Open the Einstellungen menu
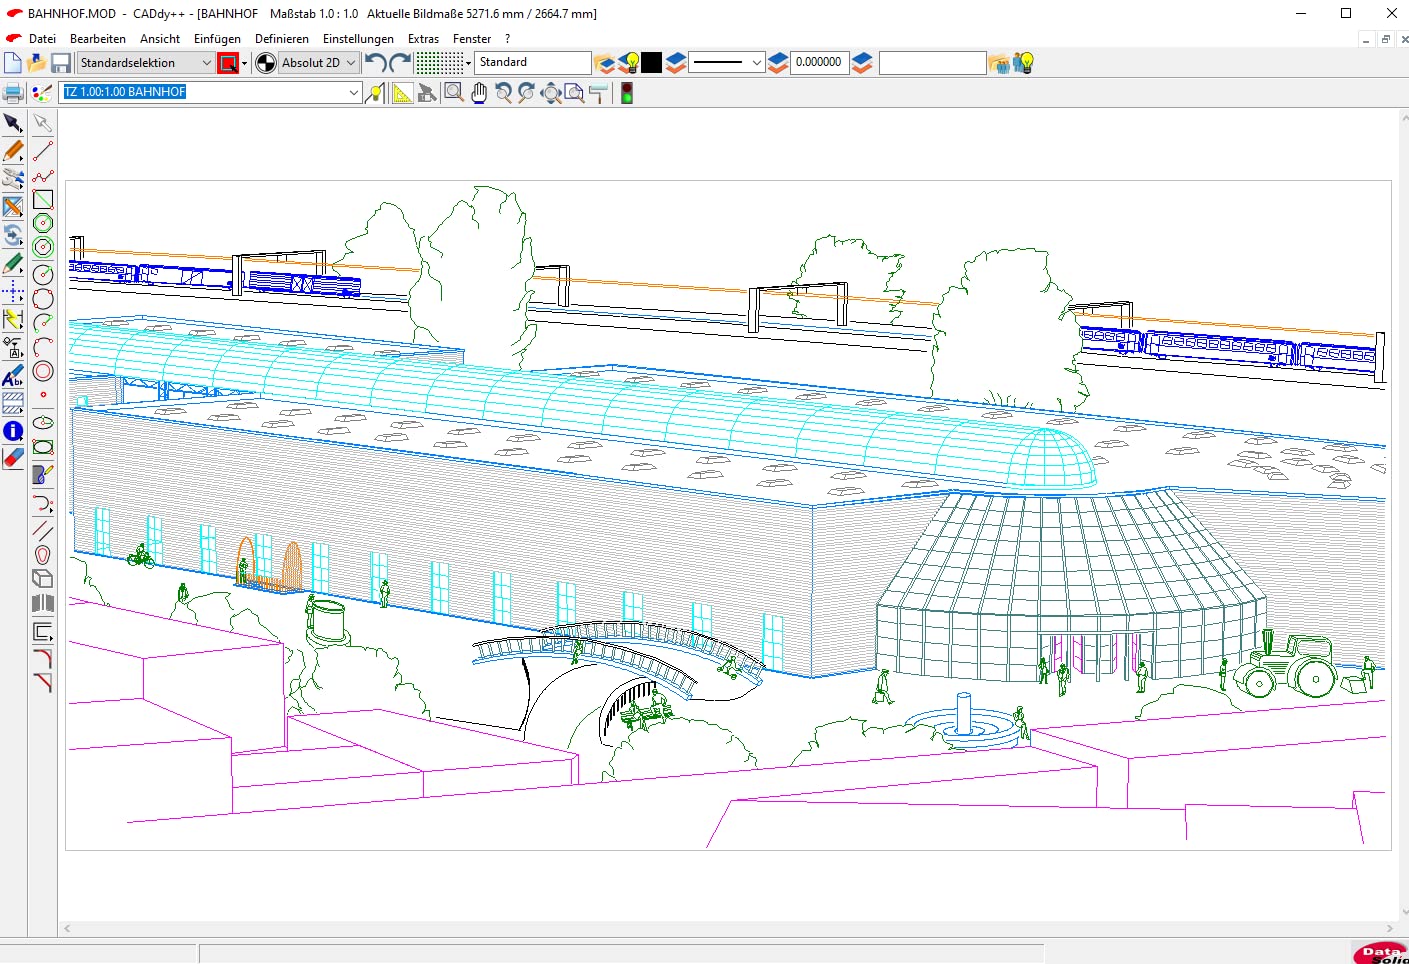This screenshot has height=964, width=1409. [x=358, y=39]
